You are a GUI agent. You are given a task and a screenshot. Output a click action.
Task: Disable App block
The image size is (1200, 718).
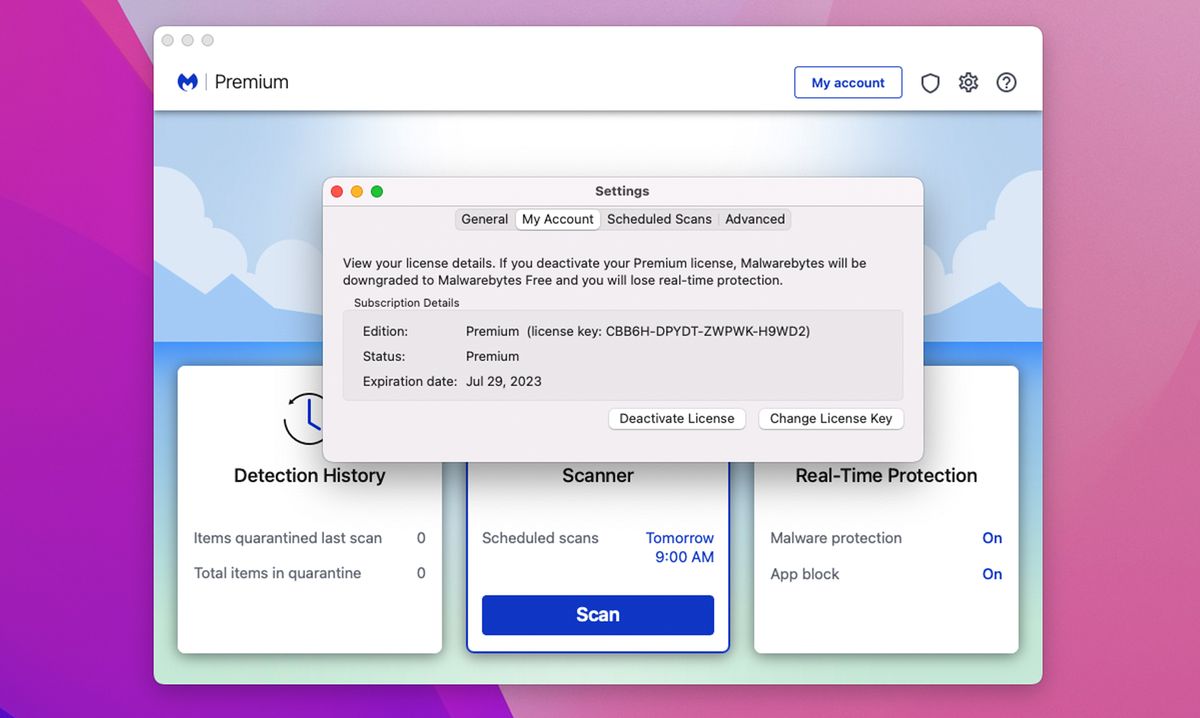(992, 574)
